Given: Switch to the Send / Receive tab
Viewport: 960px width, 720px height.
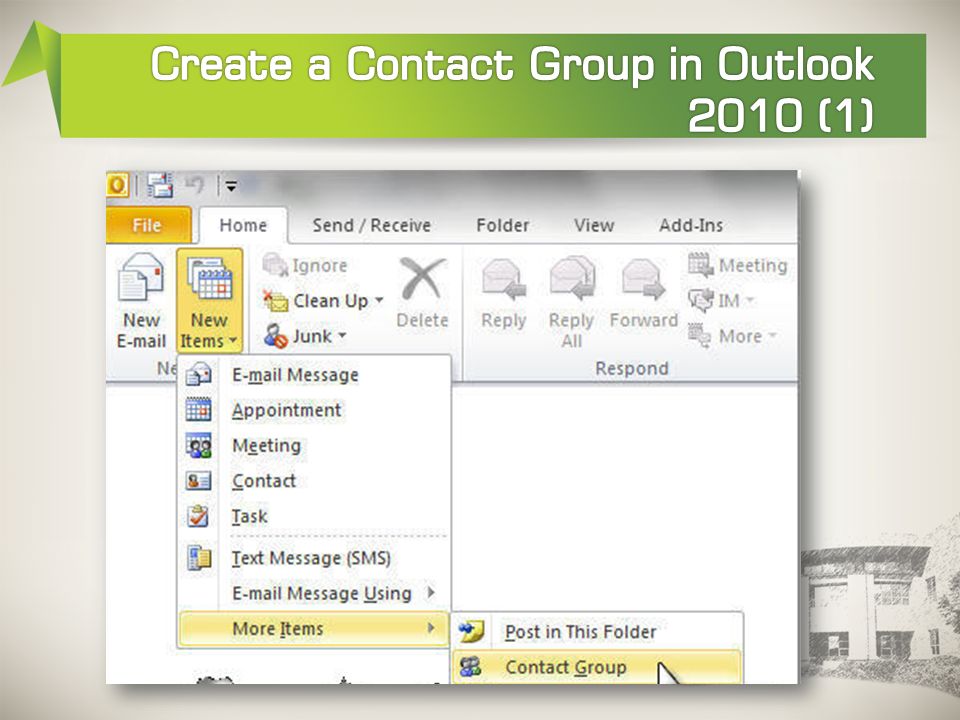Looking at the screenshot, I should pos(372,225).
